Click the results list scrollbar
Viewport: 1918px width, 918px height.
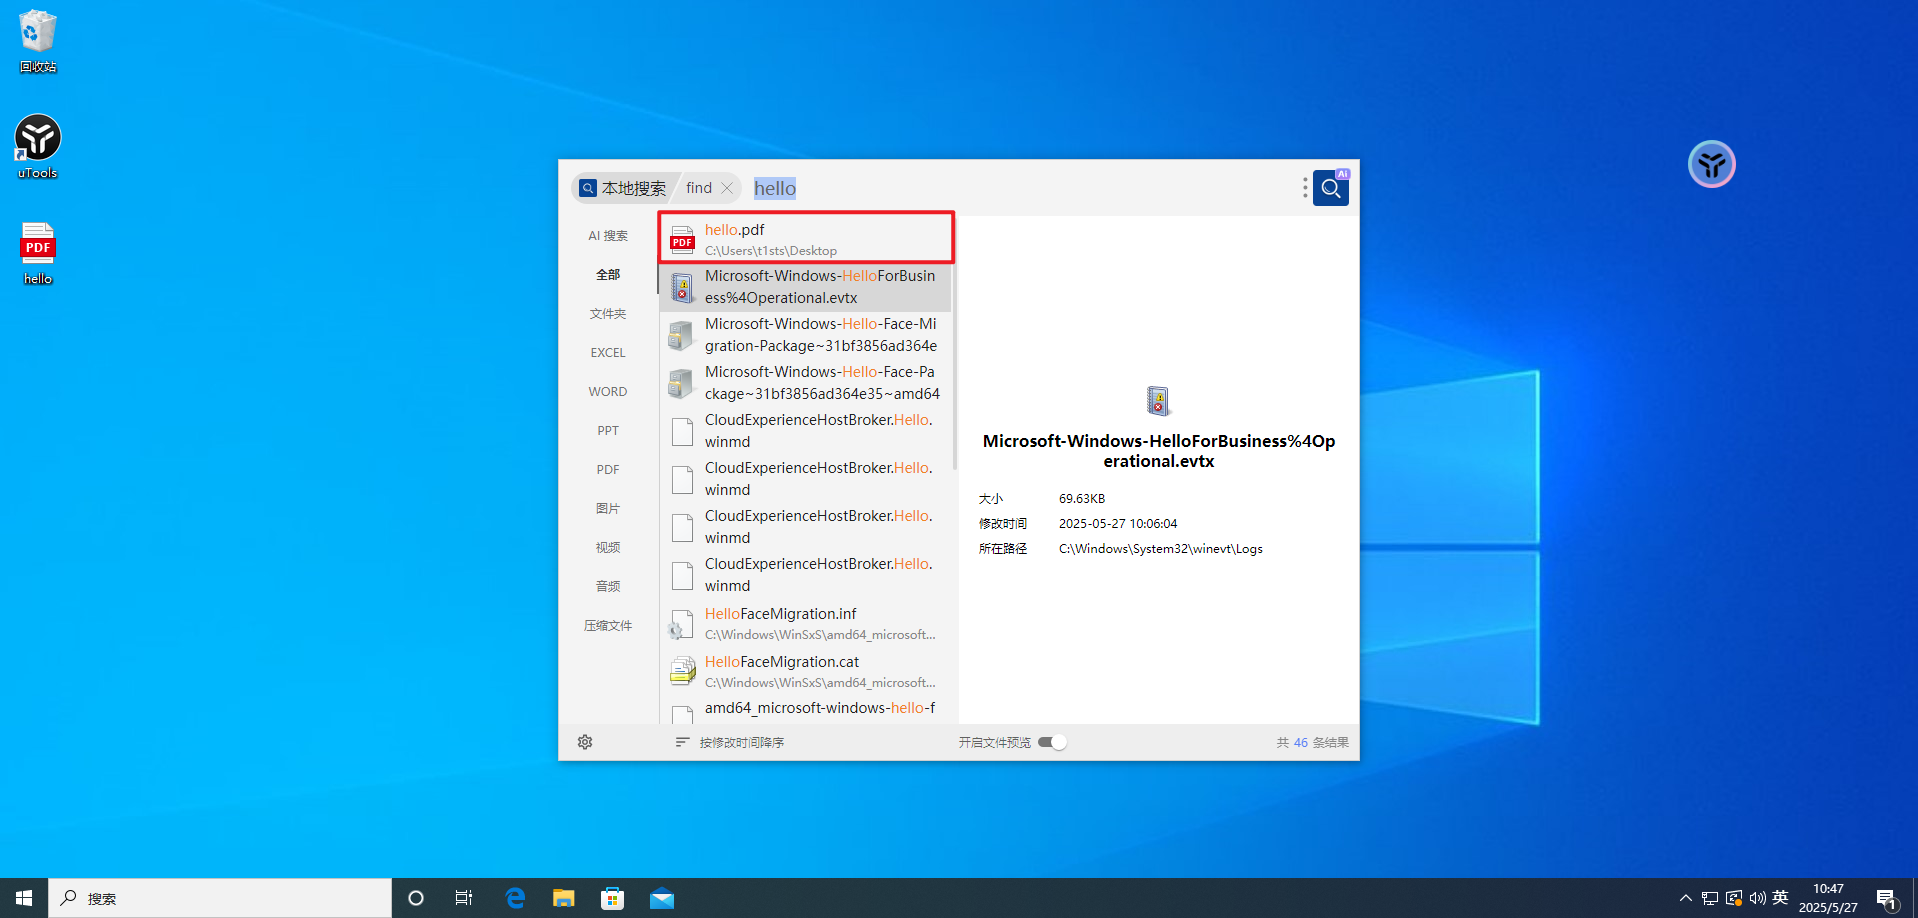tap(955, 366)
